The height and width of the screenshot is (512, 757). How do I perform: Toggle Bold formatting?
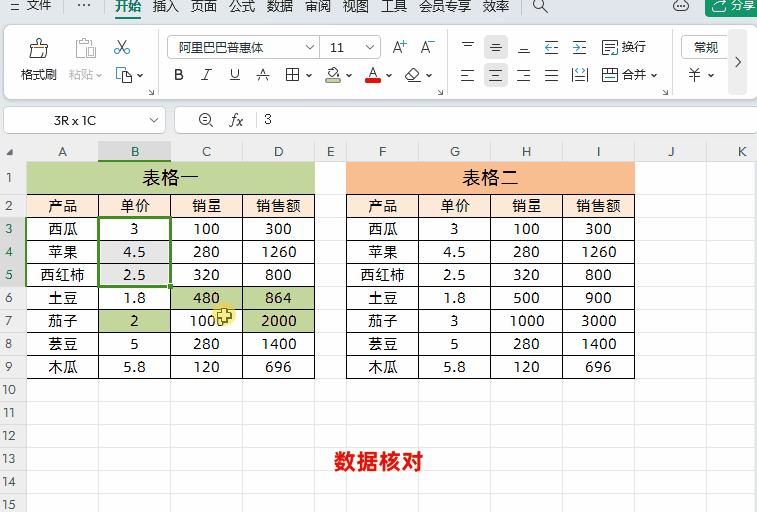[179, 75]
